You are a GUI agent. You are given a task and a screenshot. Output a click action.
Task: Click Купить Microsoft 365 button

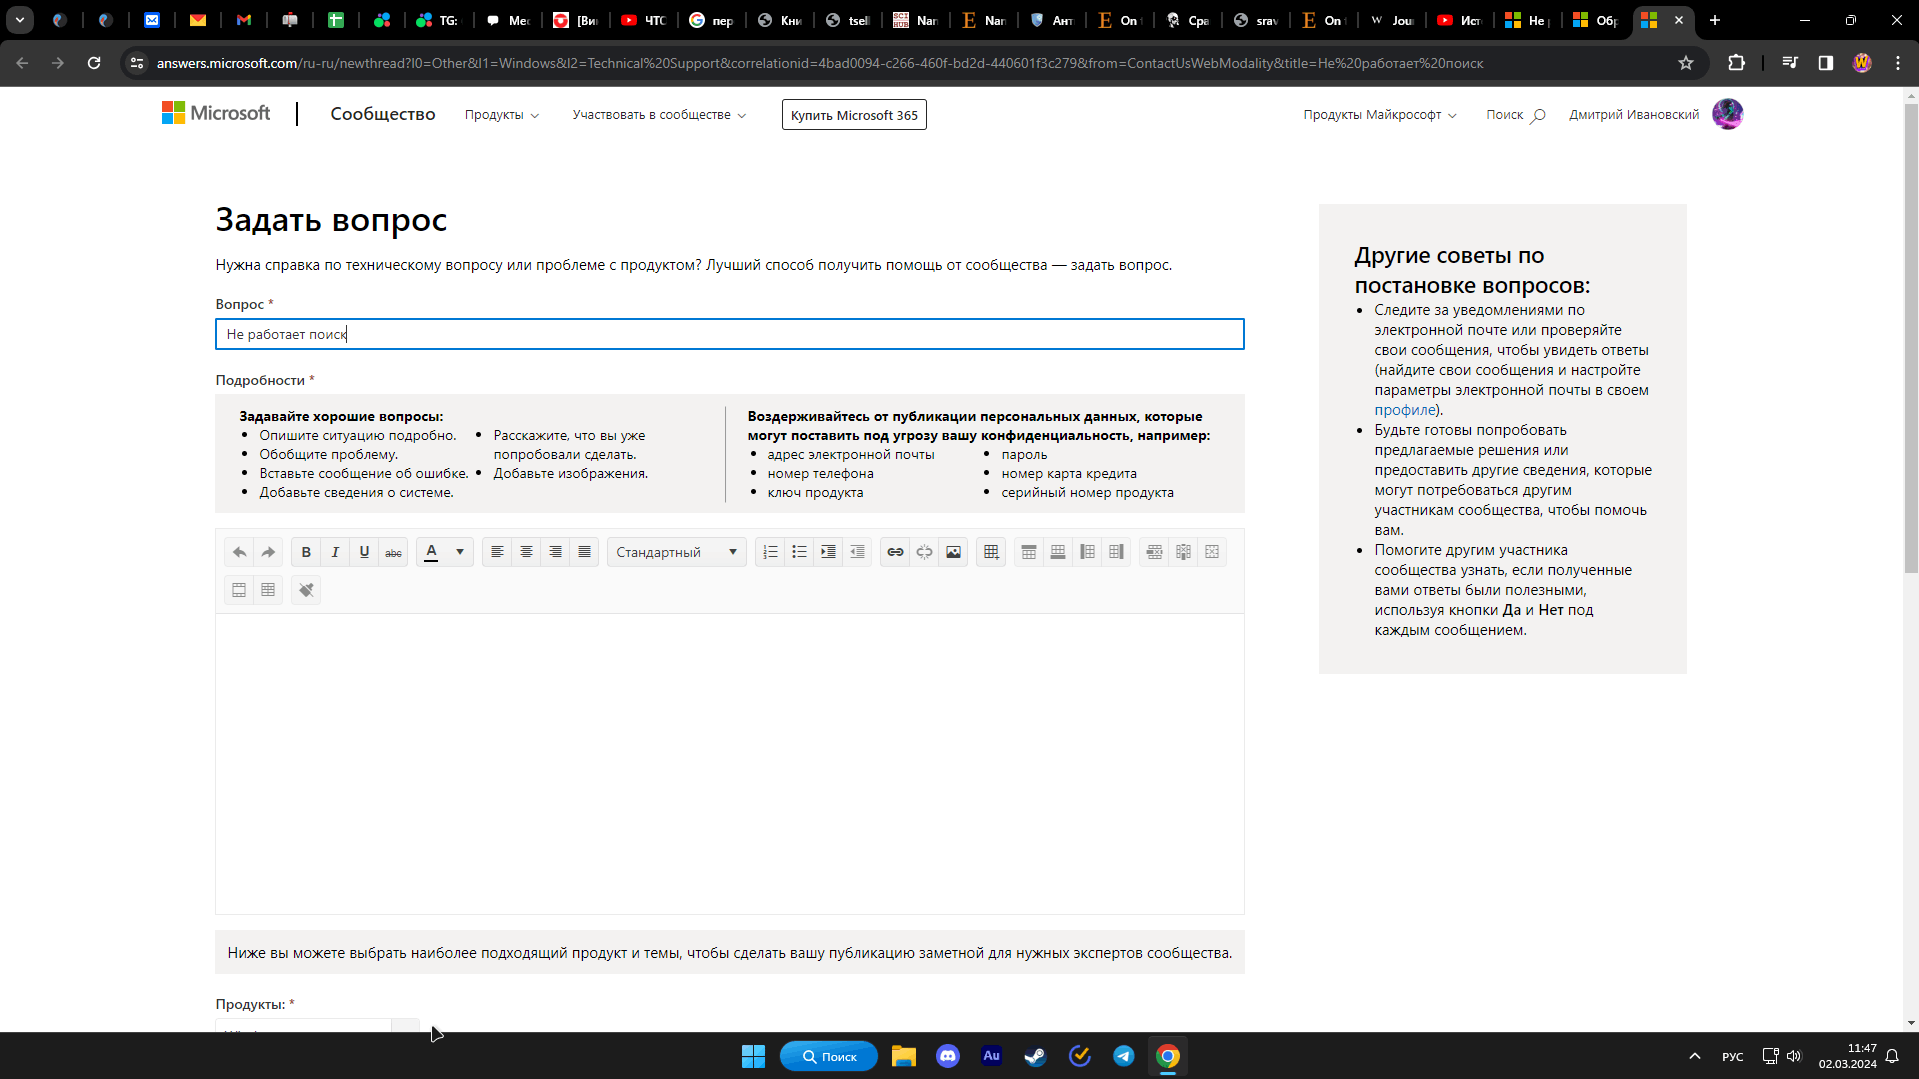tap(854, 115)
